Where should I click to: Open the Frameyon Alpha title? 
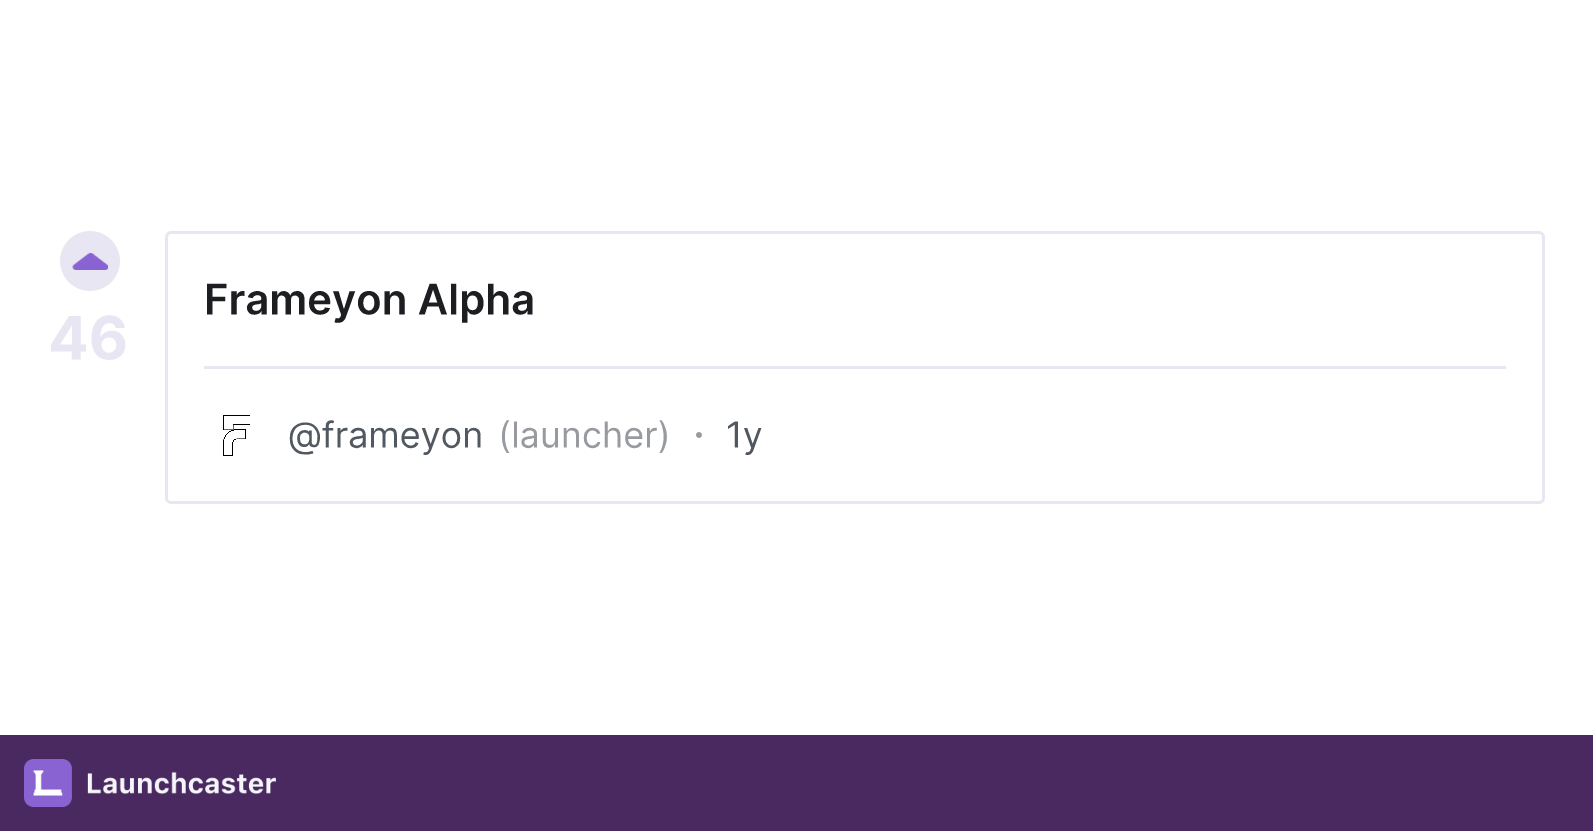coord(369,300)
